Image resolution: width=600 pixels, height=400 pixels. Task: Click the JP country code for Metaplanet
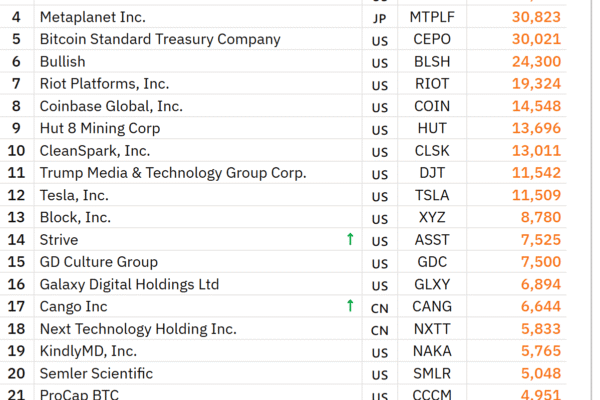point(379,18)
